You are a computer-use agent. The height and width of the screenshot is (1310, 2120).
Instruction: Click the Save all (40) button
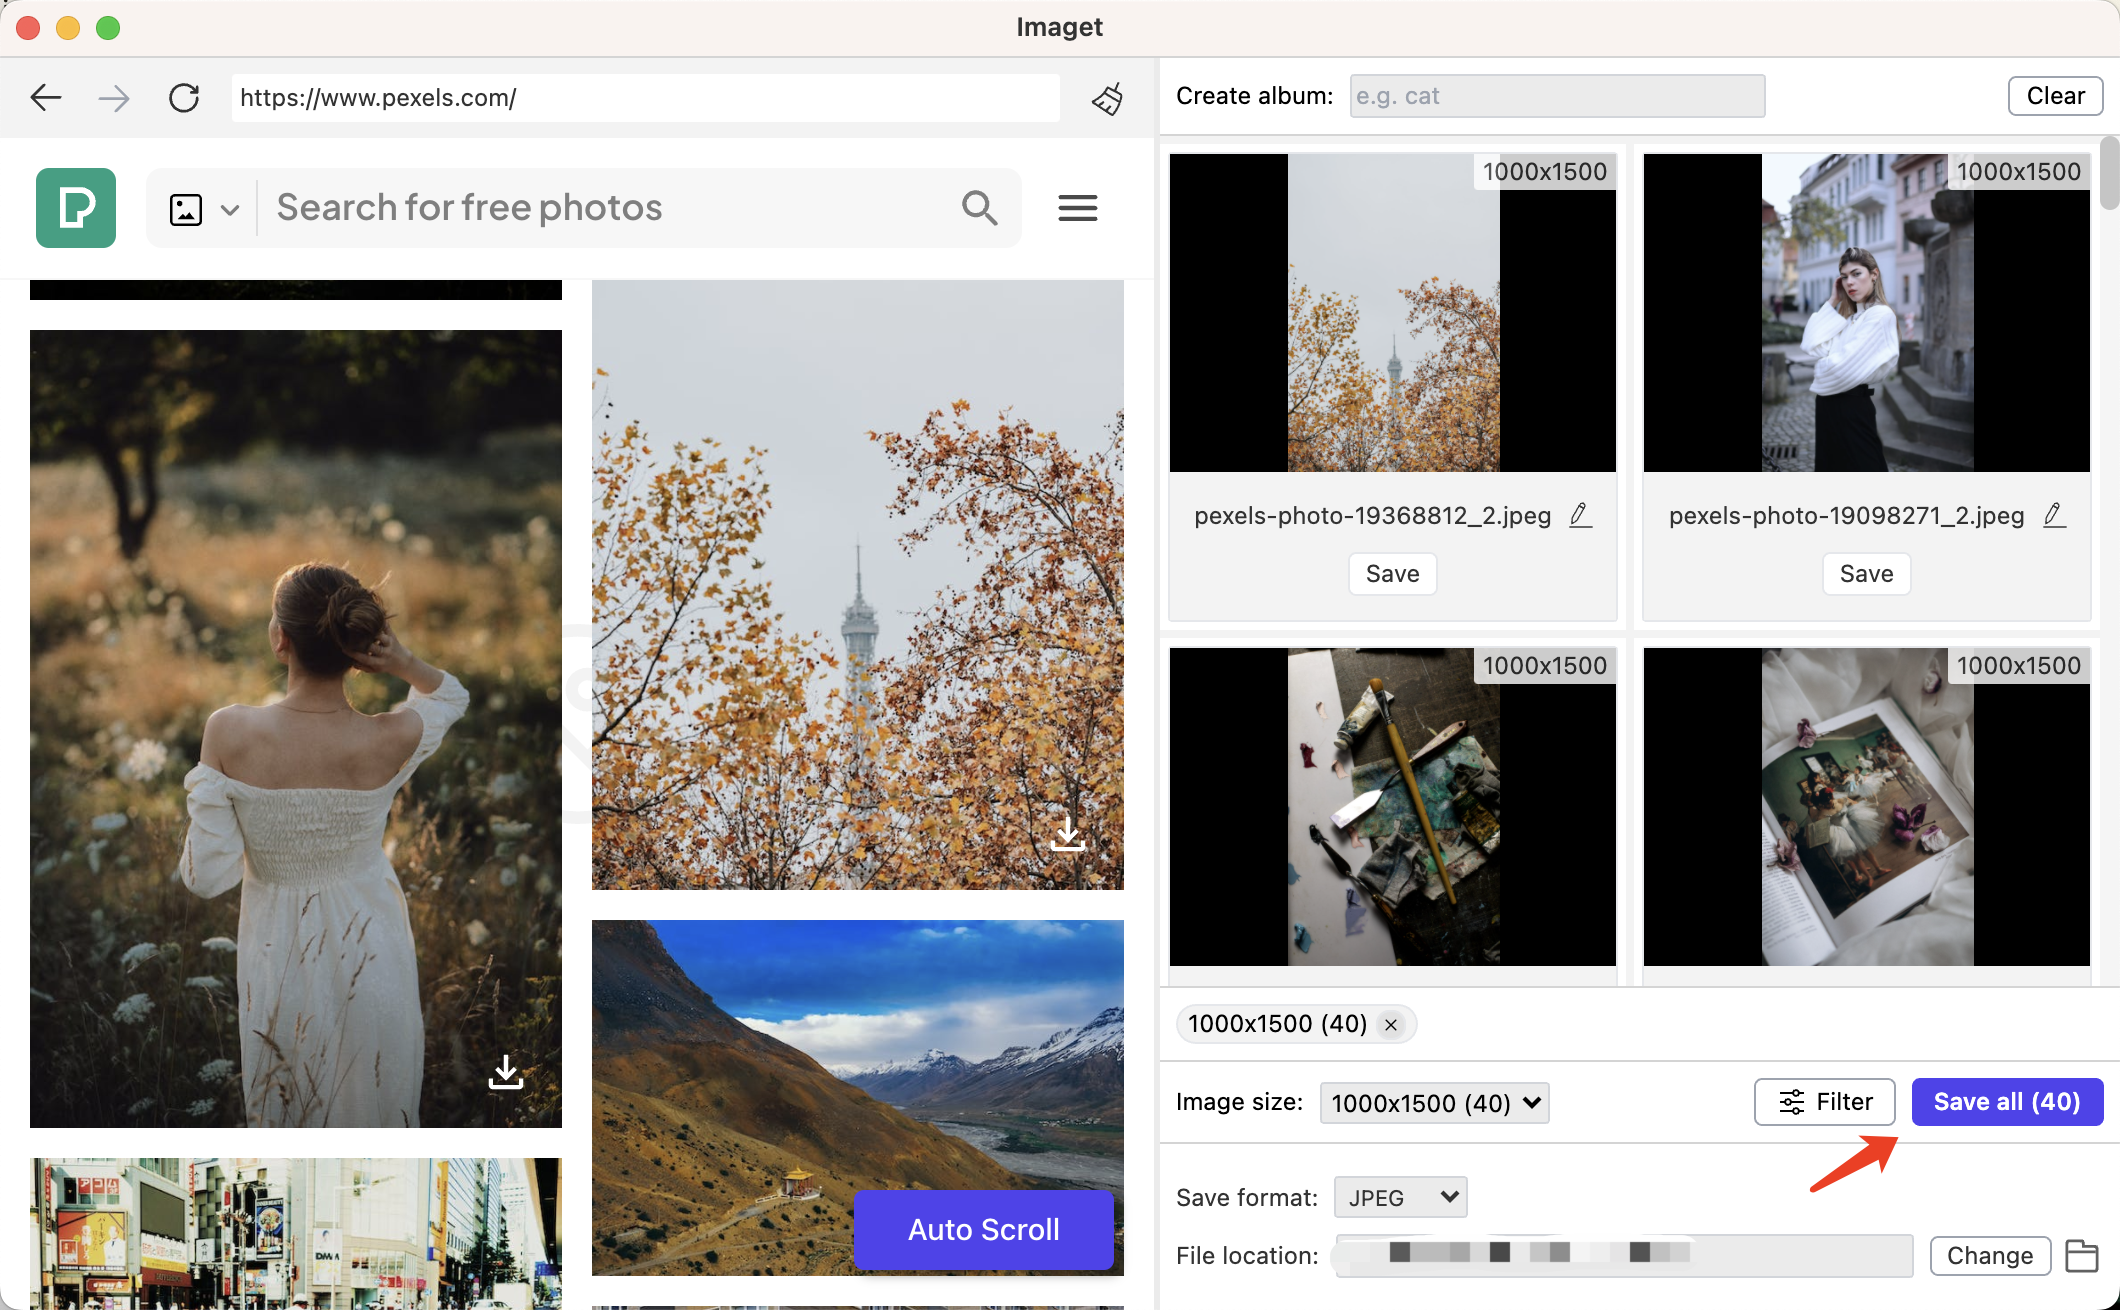(x=2007, y=1102)
